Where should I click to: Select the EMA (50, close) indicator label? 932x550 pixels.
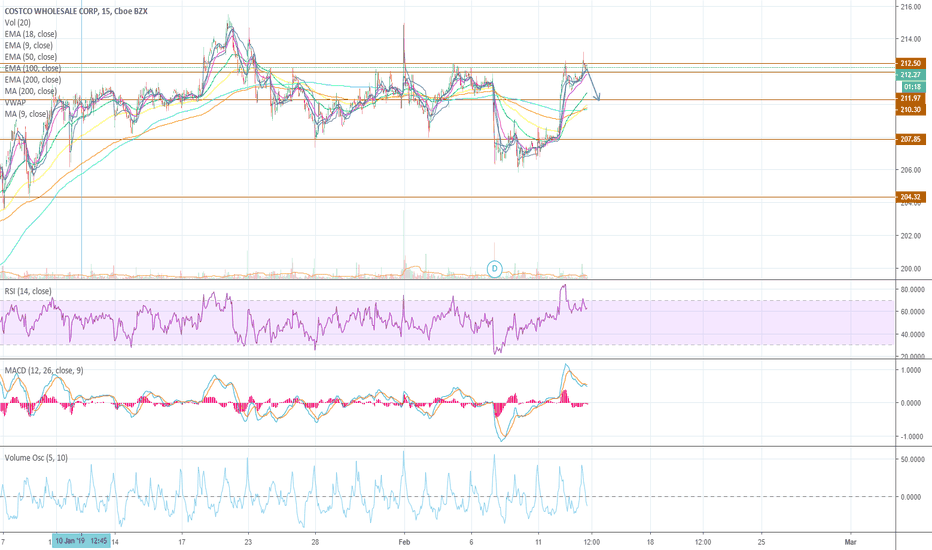point(31,56)
